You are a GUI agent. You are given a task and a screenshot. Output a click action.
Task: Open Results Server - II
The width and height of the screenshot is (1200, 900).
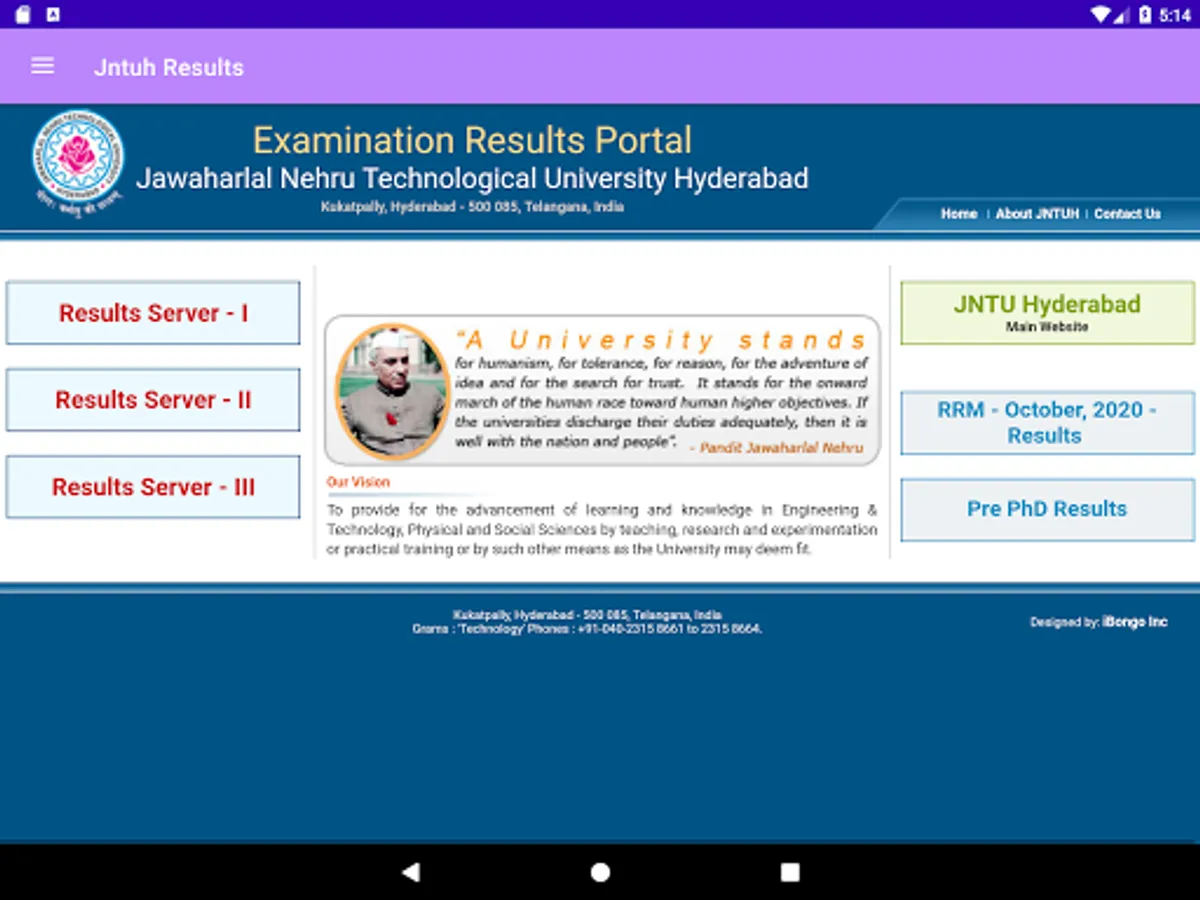pyautogui.click(x=153, y=400)
